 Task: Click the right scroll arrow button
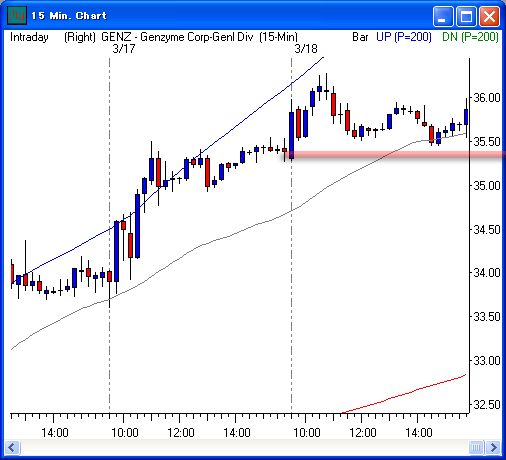(493, 447)
